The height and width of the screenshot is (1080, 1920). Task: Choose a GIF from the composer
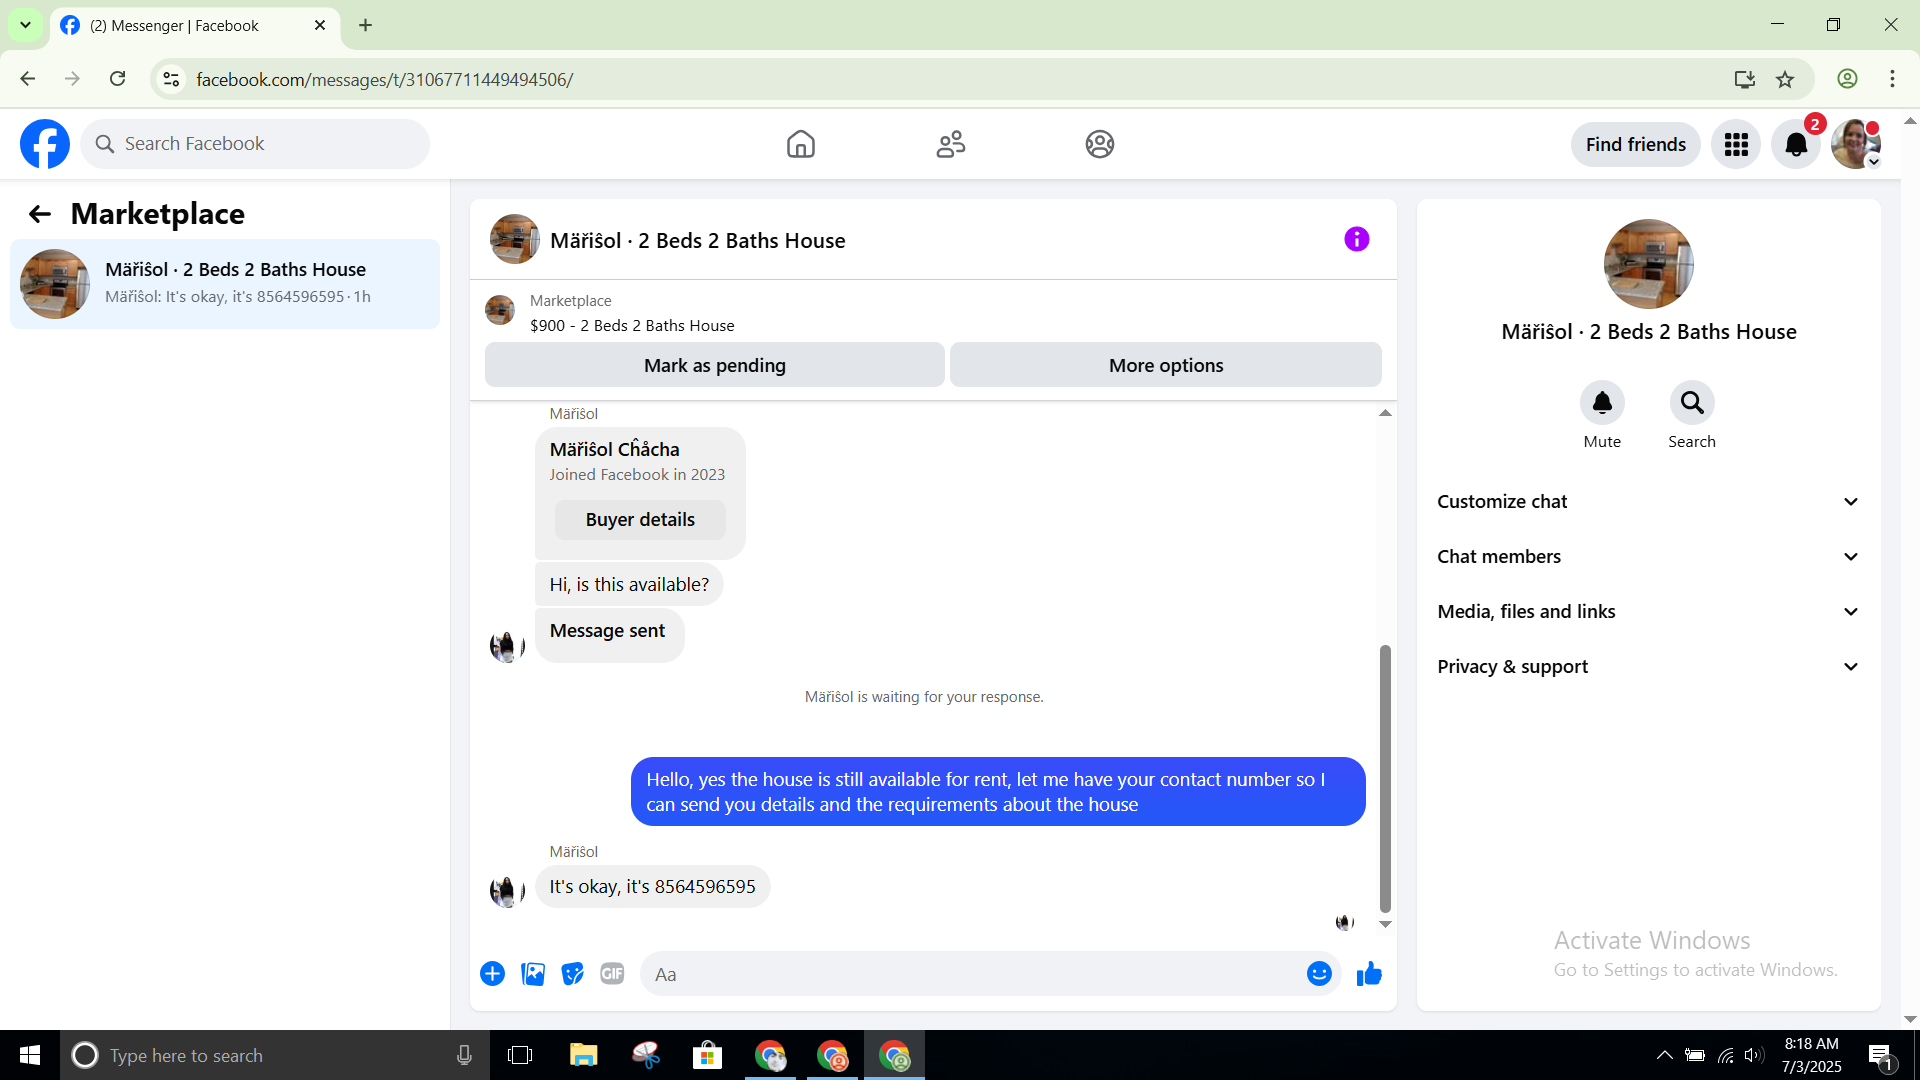pyautogui.click(x=612, y=974)
